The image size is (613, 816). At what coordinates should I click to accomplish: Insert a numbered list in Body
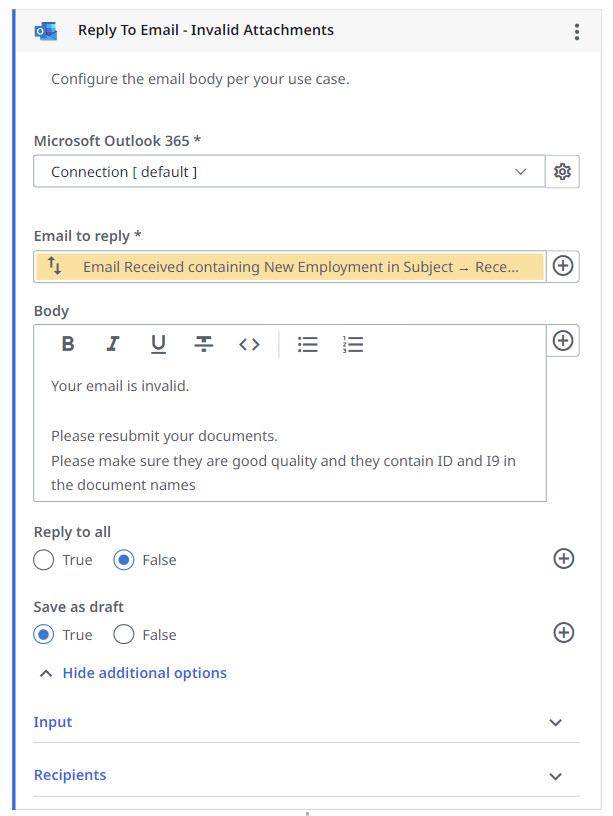coord(353,344)
